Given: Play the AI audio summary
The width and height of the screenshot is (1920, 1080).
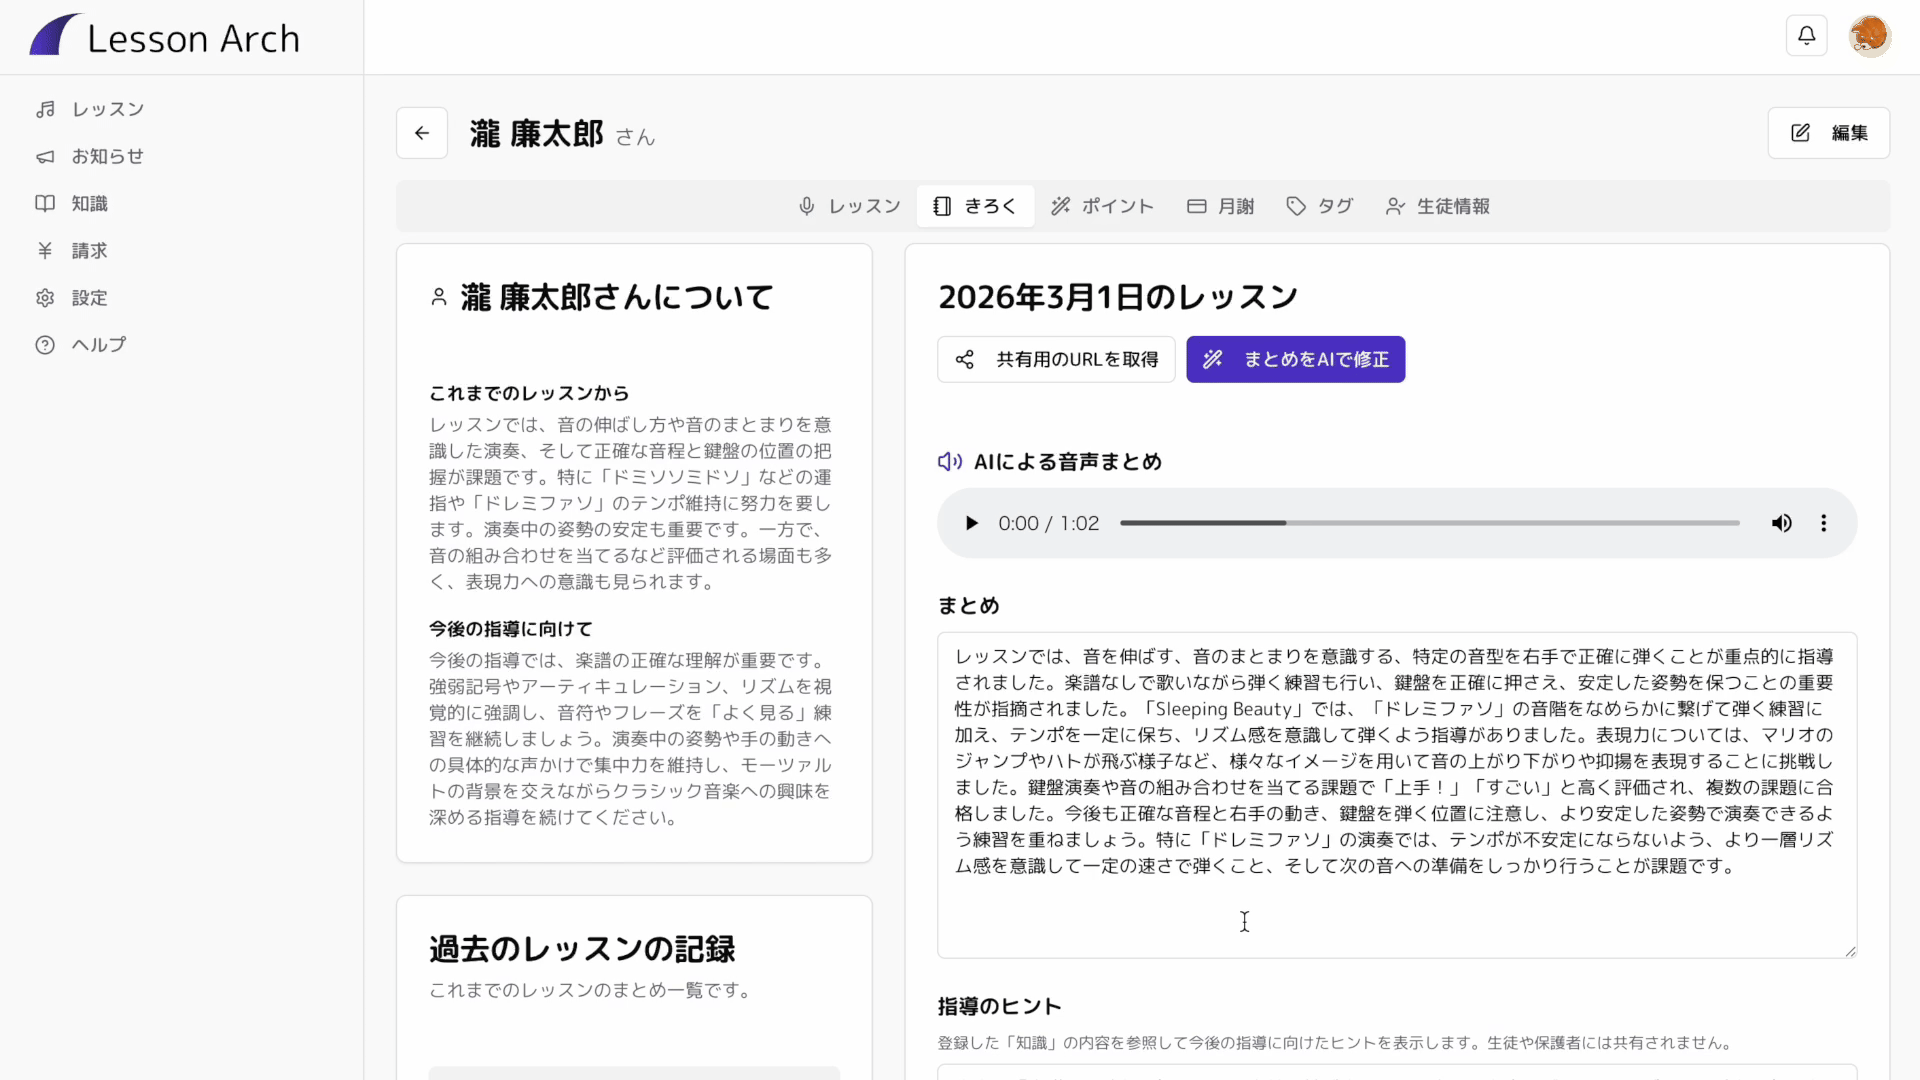Looking at the screenshot, I should pyautogui.click(x=970, y=523).
